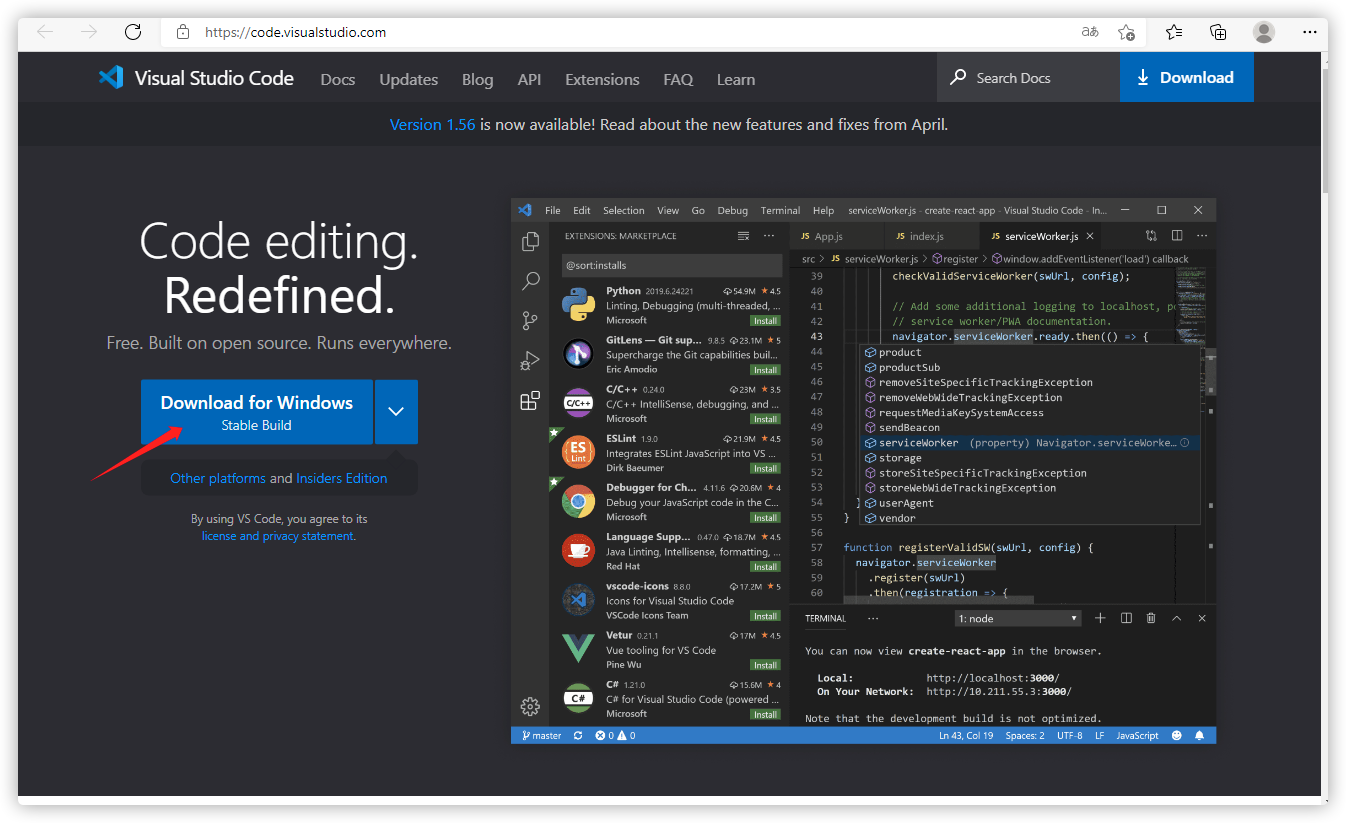
Task: Open the Learn navigation item
Action: click(736, 79)
